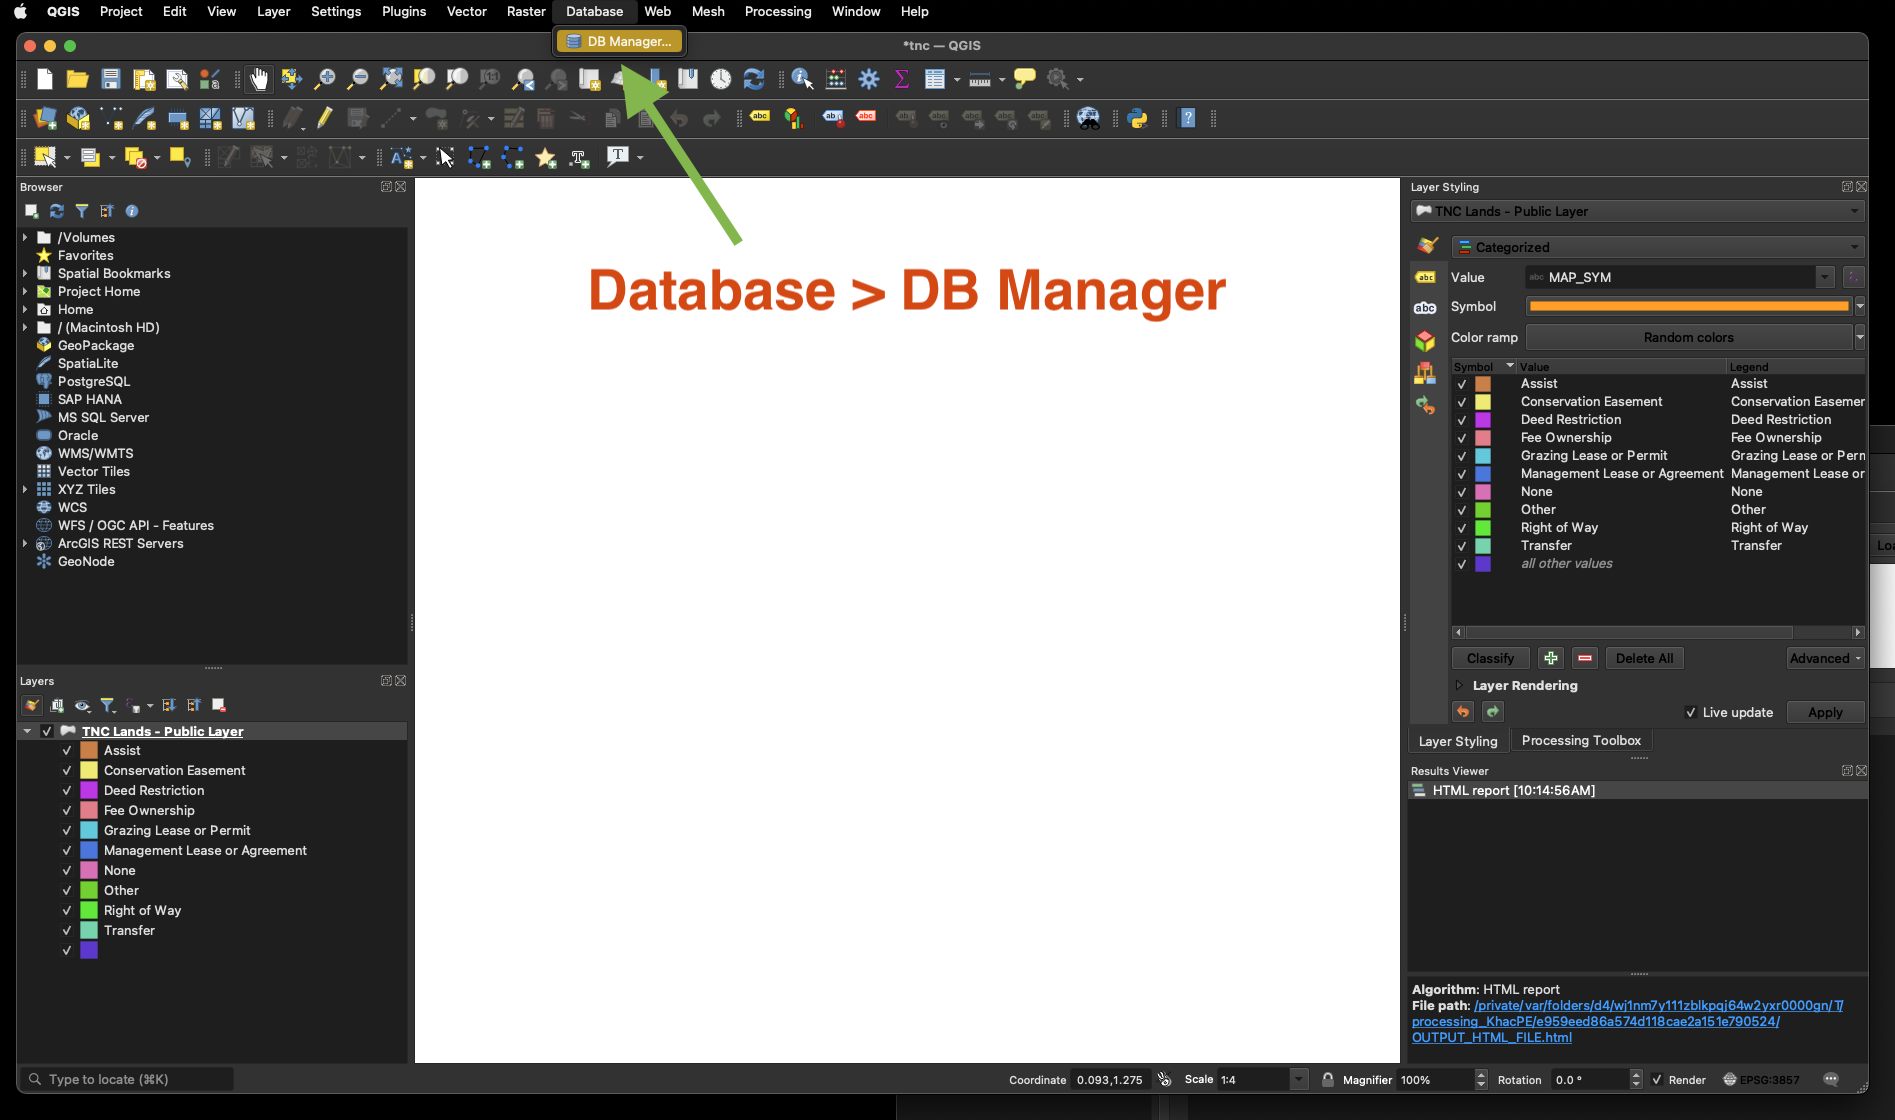The height and width of the screenshot is (1120, 1895).
Task: Click the red minus remove category button
Action: click(x=1585, y=658)
